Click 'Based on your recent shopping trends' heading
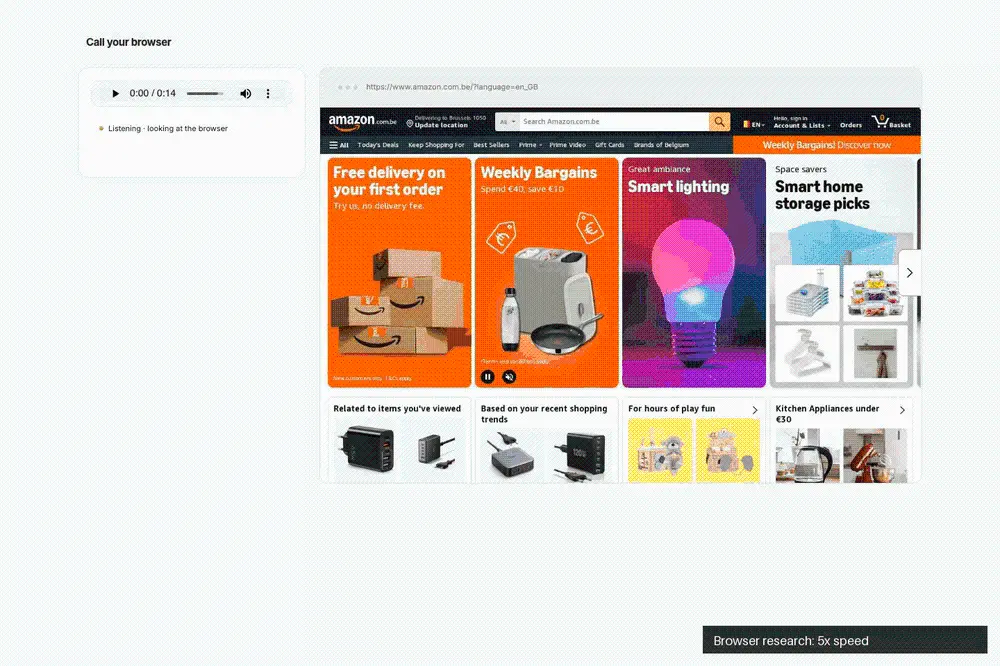The image size is (1000, 666). (544, 413)
